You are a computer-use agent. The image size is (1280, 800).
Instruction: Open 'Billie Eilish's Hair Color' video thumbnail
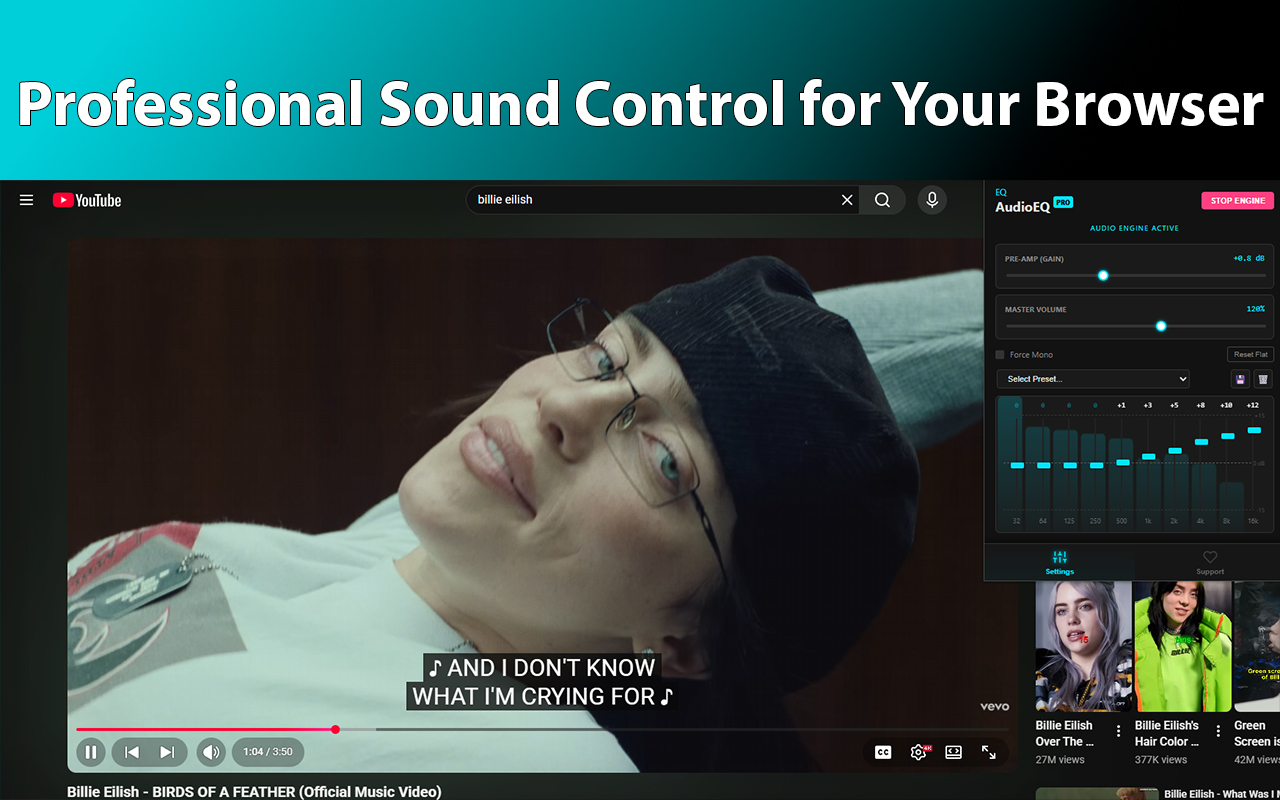[1183, 646]
